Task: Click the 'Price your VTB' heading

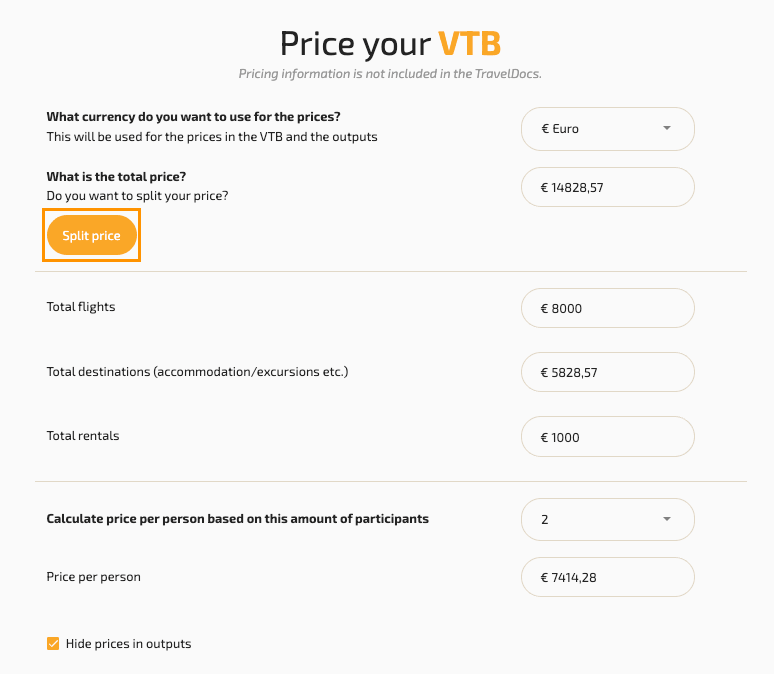Action: coord(390,44)
